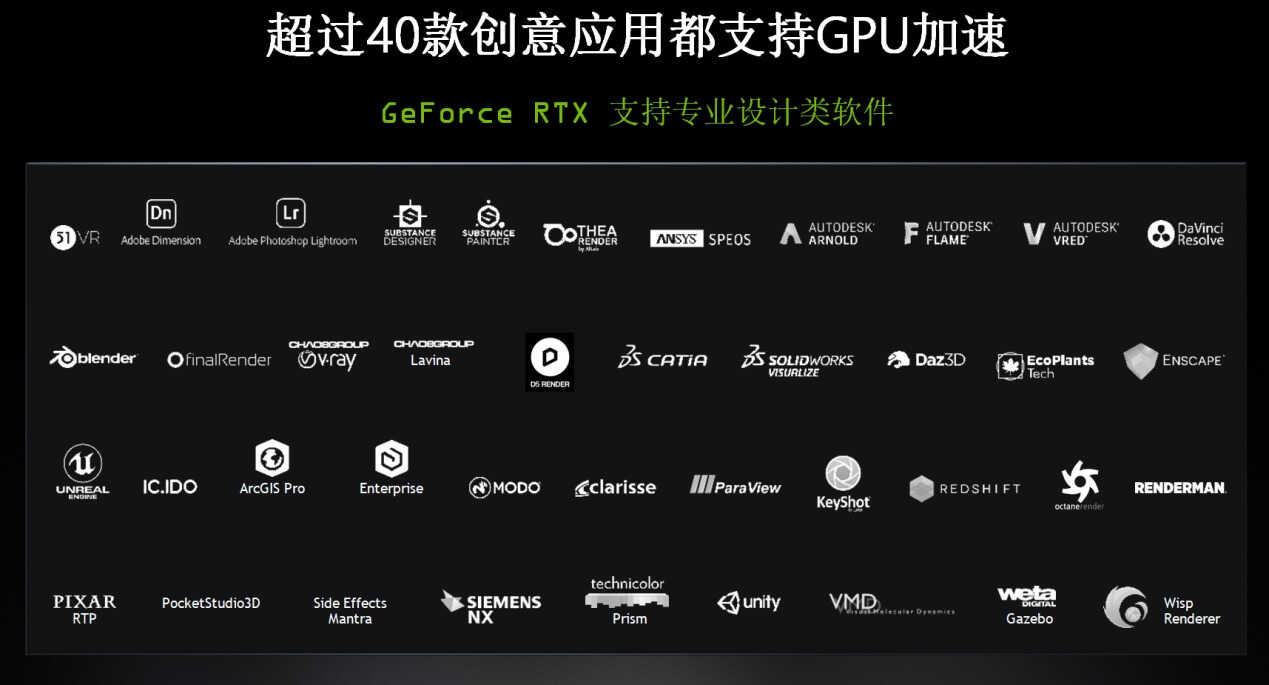Image resolution: width=1269 pixels, height=685 pixels.
Task: Click the Daz3D logo
Action: click(926, 359)
